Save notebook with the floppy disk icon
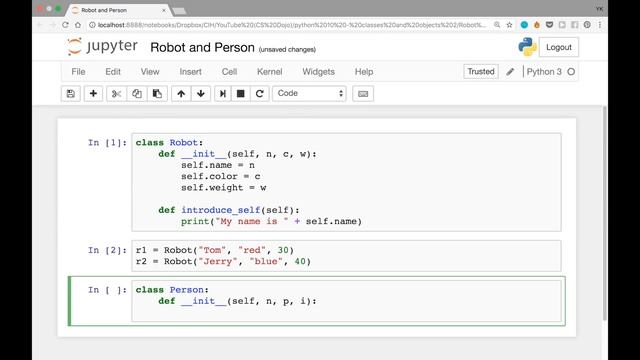This screenshot has width=640, height=360. (71, 93)
